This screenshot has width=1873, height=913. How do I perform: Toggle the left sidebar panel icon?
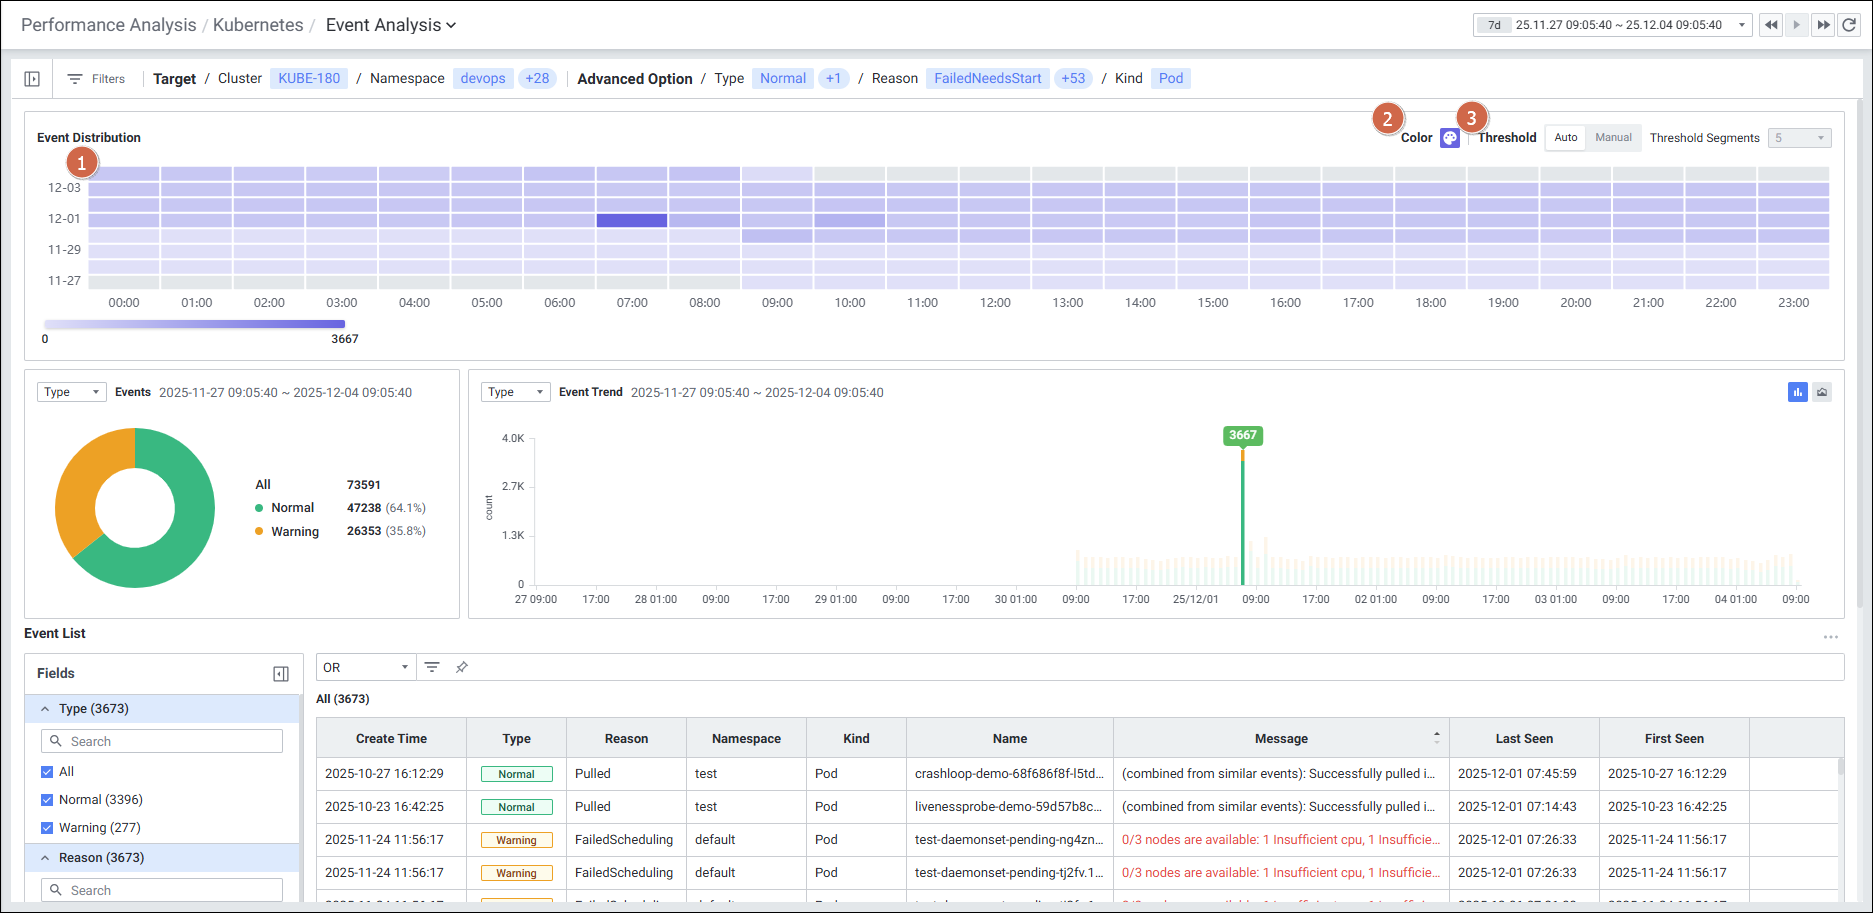pyautogui.click(x=32, y=79)
